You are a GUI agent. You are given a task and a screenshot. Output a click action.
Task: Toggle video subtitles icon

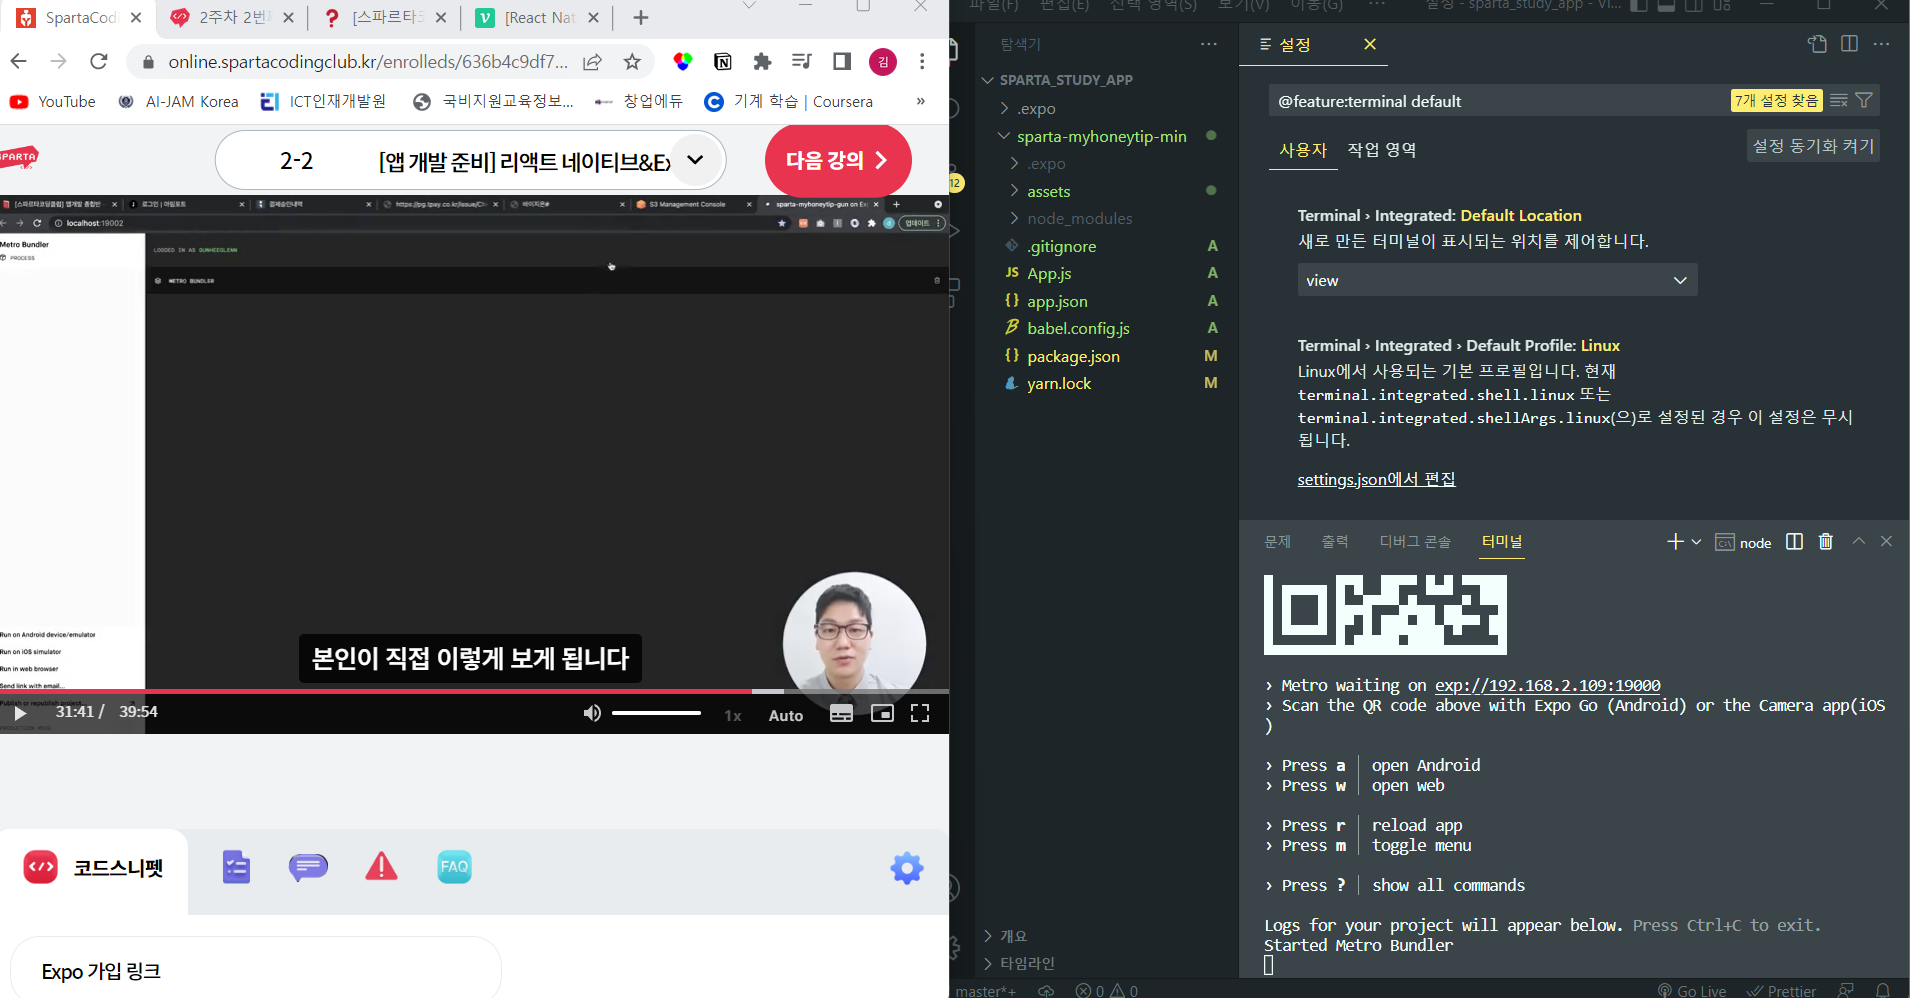click(x=842, y=713)
